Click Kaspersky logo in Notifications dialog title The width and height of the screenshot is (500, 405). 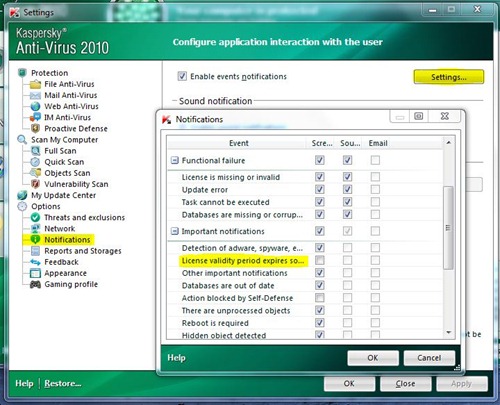[166, 119]
